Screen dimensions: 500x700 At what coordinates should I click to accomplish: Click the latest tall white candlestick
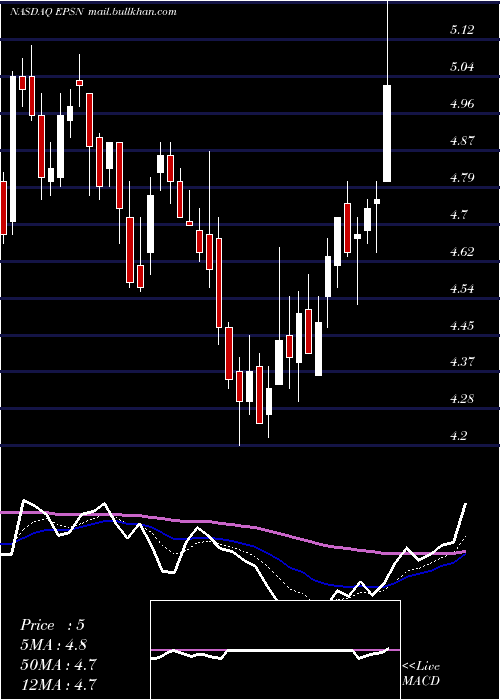click(387, 133)
